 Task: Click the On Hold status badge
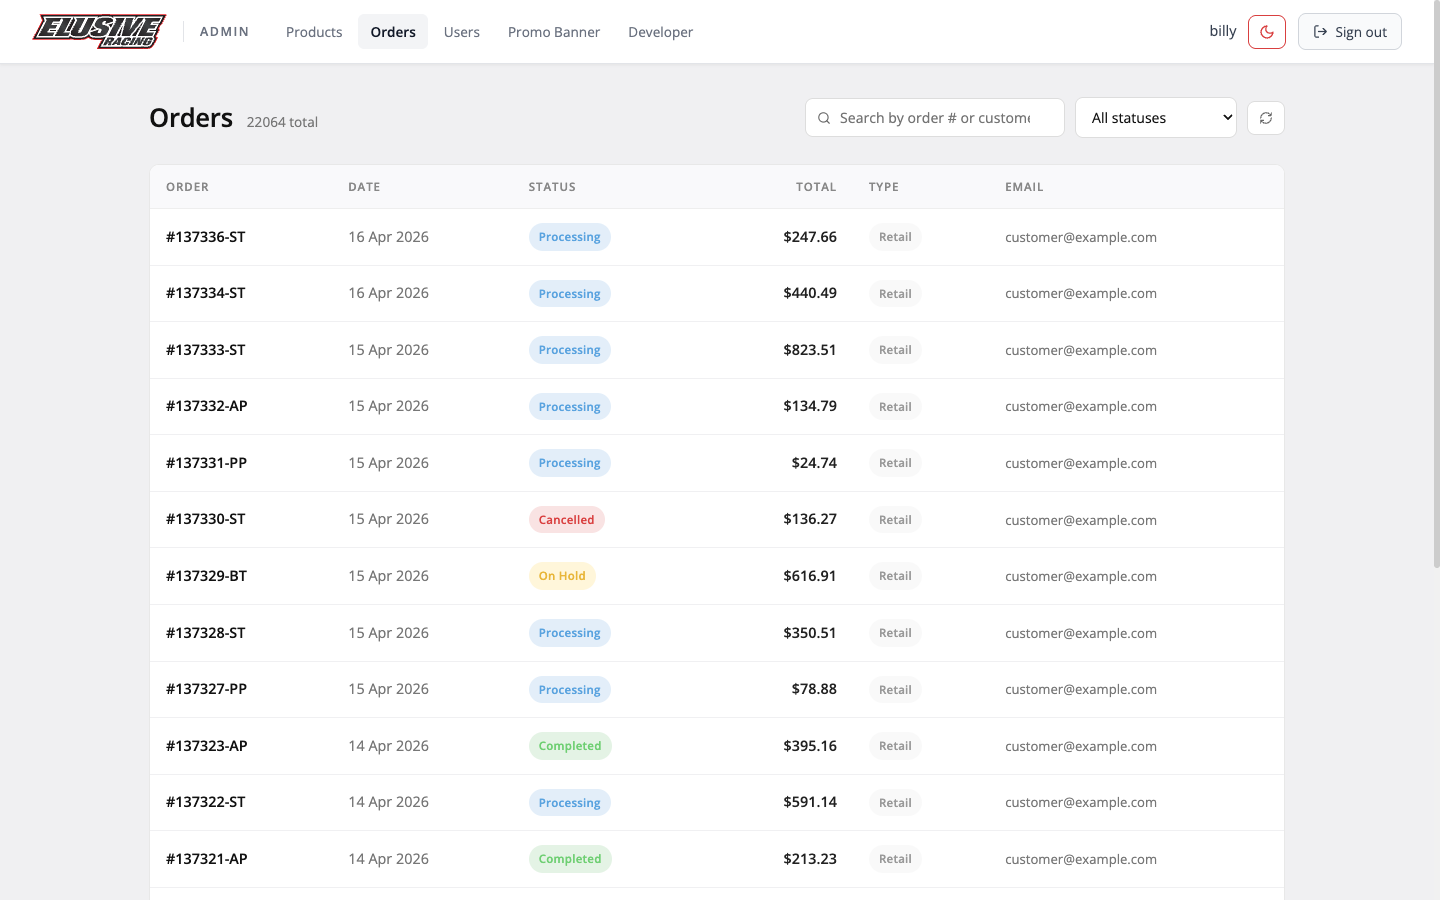562,576
